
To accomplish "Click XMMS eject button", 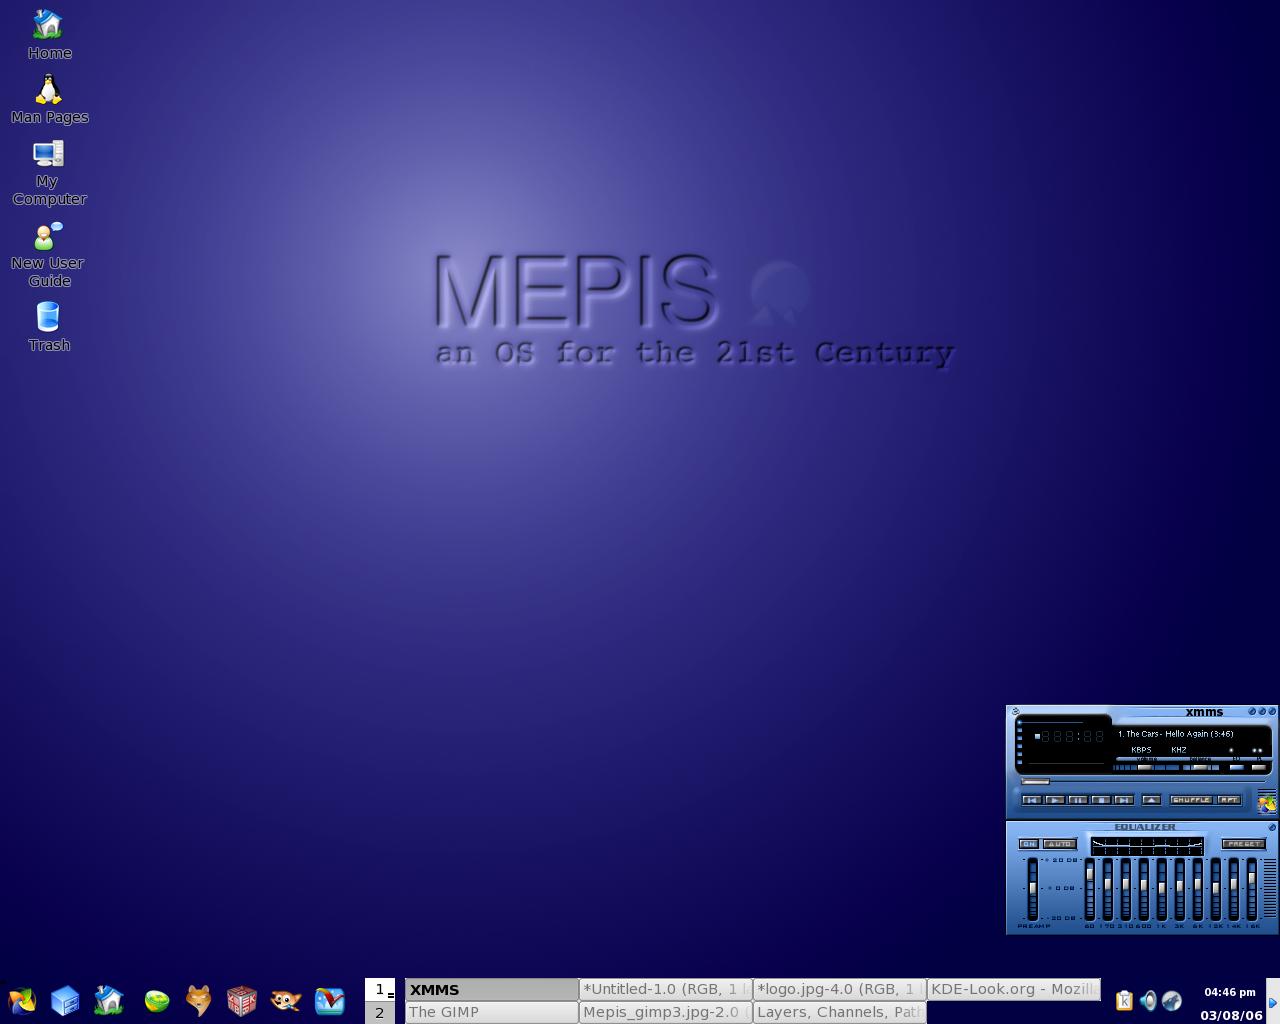I will (x=1151, y=800).
